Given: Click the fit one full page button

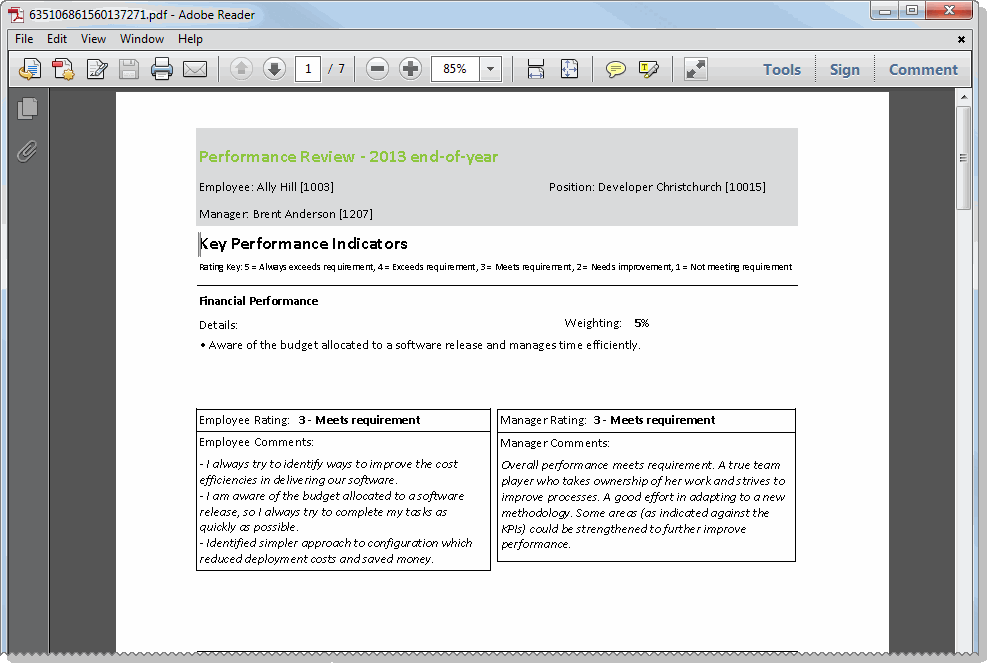Looking at the screenshot, I should [x=569, y=69].
